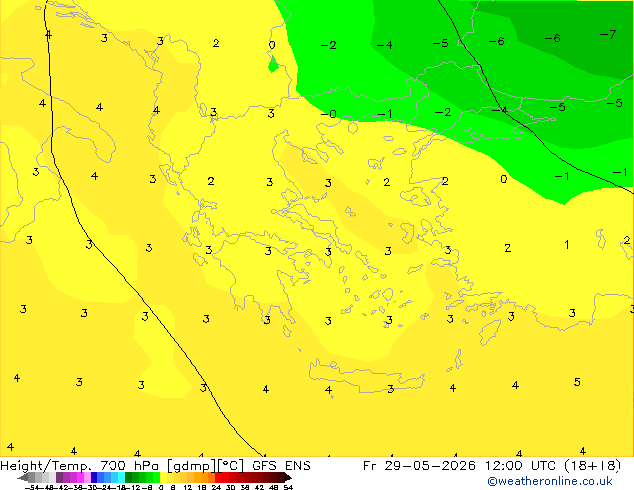Click the dark maroon right arrow of color scale

point(288,478)
